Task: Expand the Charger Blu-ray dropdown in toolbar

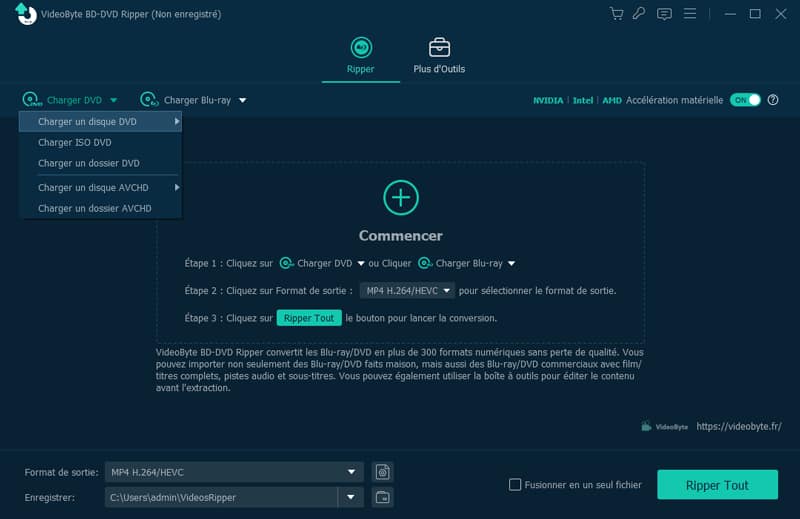Action: click(x=242, y=100)
